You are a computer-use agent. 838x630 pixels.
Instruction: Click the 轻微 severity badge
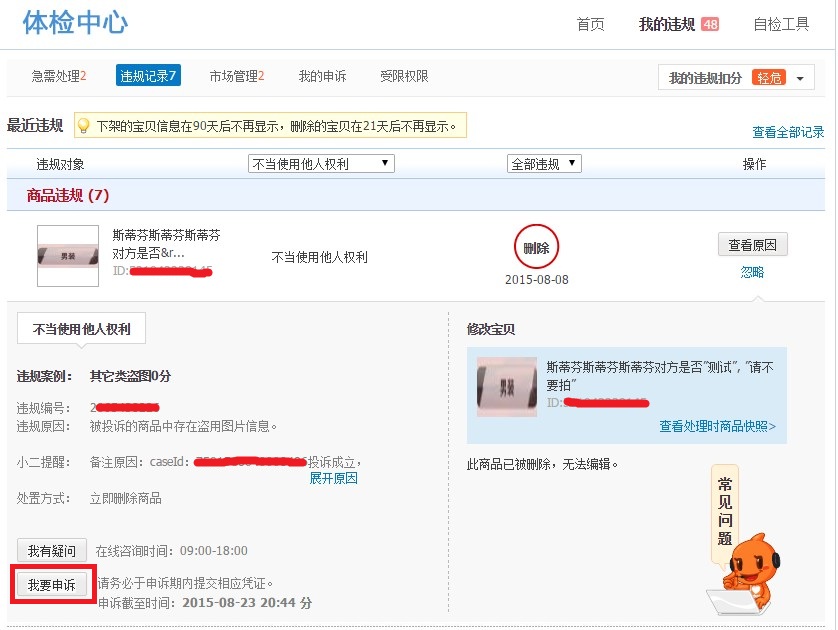[769, 78]
